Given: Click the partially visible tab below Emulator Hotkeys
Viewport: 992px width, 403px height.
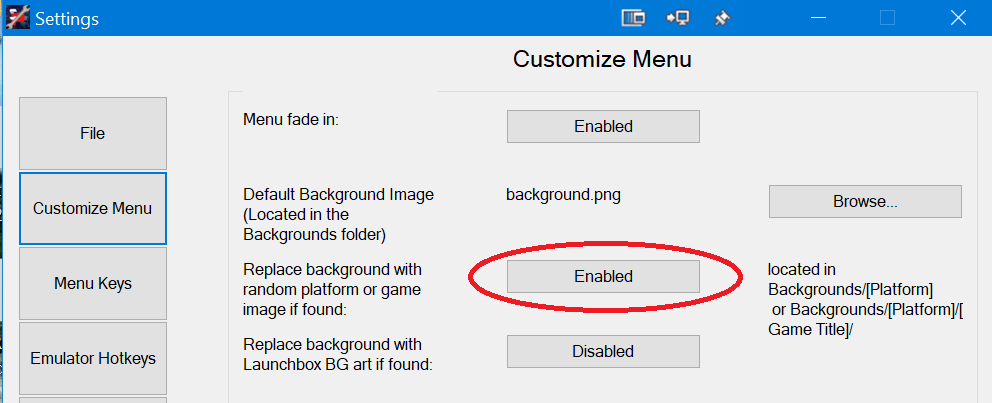Looking at the screenshot, I should [x=93, y=400].
